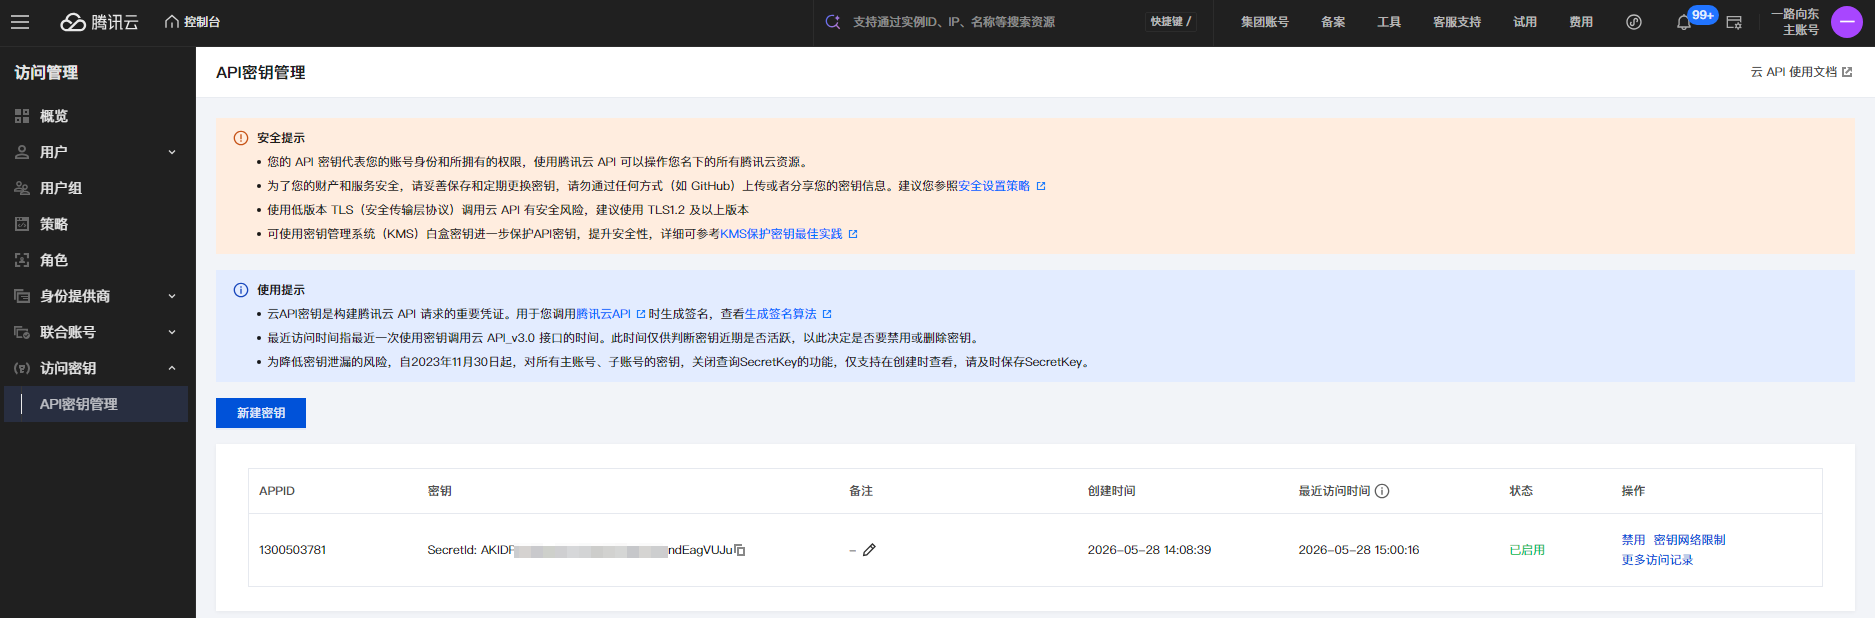Click the 密钥 column header
Screen dimensions: 1875x618
click(440, 491)
